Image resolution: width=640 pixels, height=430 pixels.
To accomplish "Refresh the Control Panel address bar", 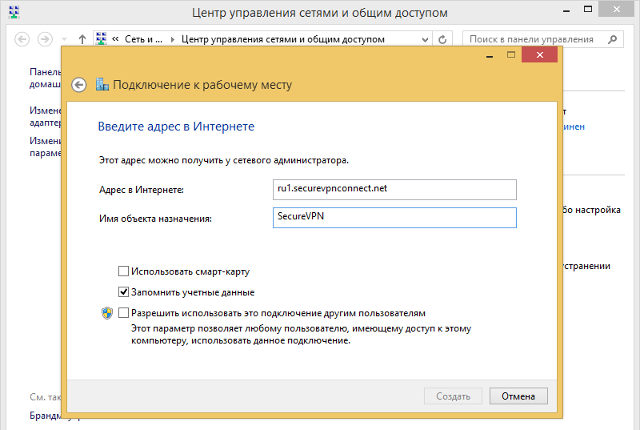I will tap(442, 40).
